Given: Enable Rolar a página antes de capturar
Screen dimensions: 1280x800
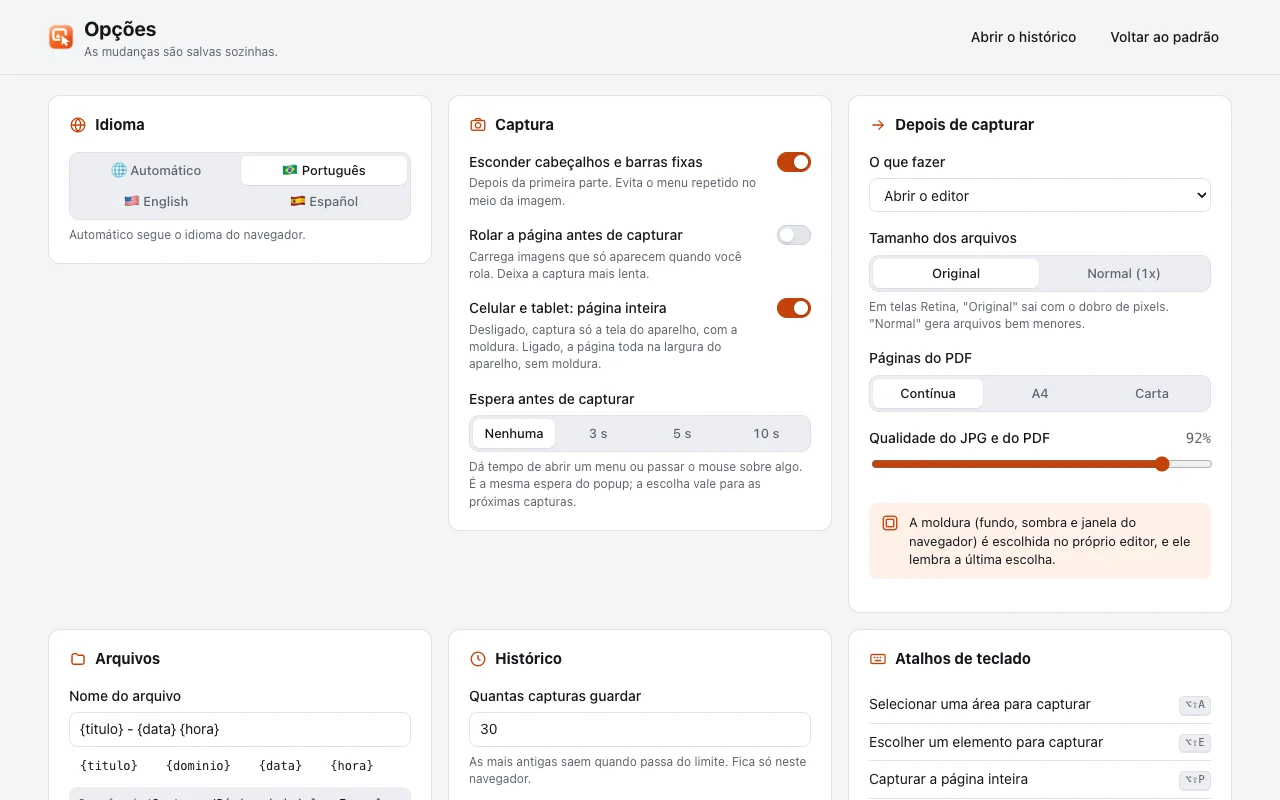Looking at the screenshot, I should (x=794, y=235).
